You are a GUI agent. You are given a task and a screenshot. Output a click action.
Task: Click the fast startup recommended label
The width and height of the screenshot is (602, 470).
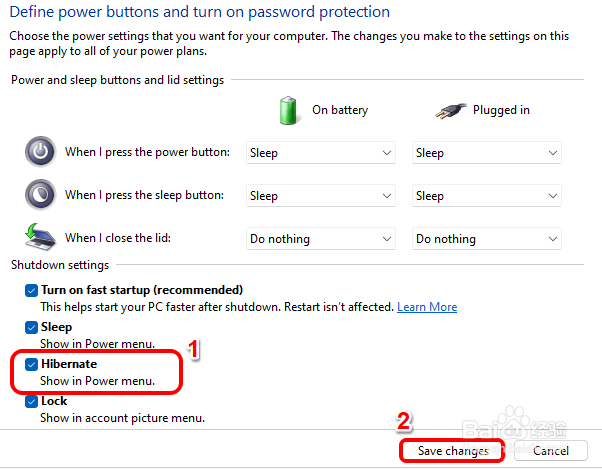141,290
